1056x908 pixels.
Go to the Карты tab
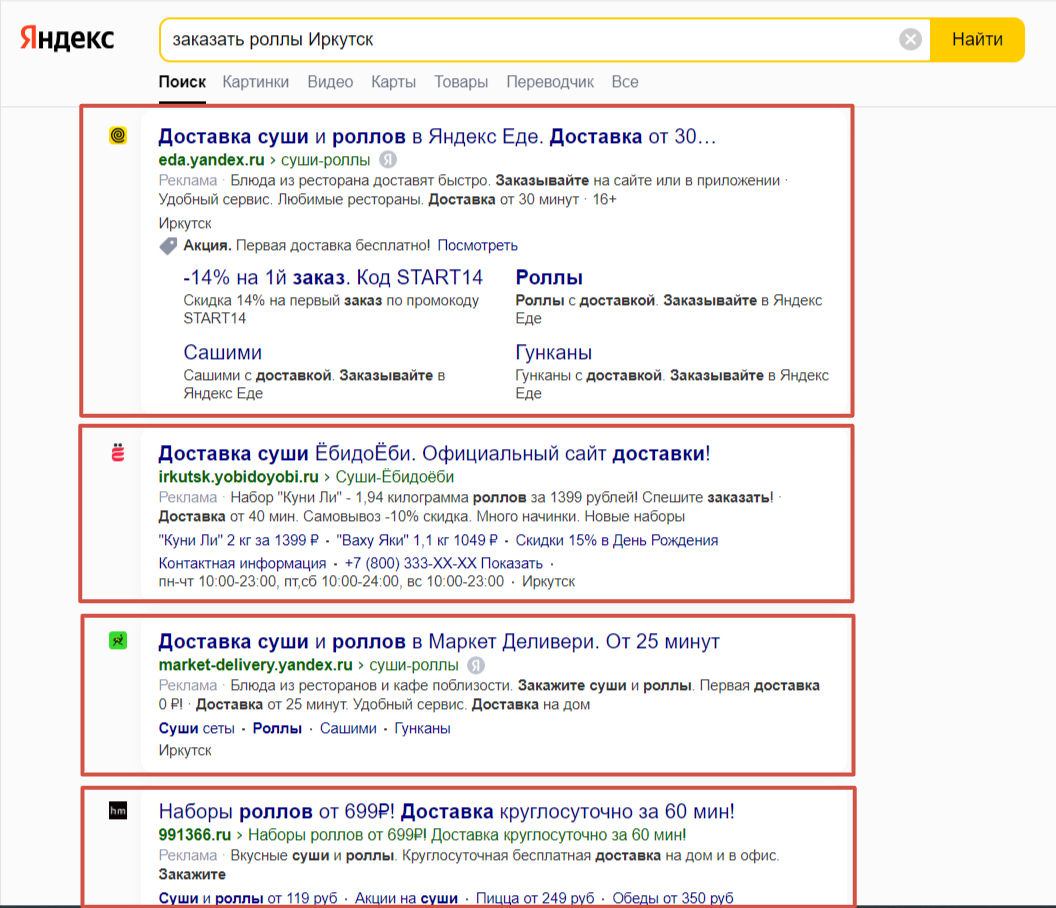click(x=393, y=82)
